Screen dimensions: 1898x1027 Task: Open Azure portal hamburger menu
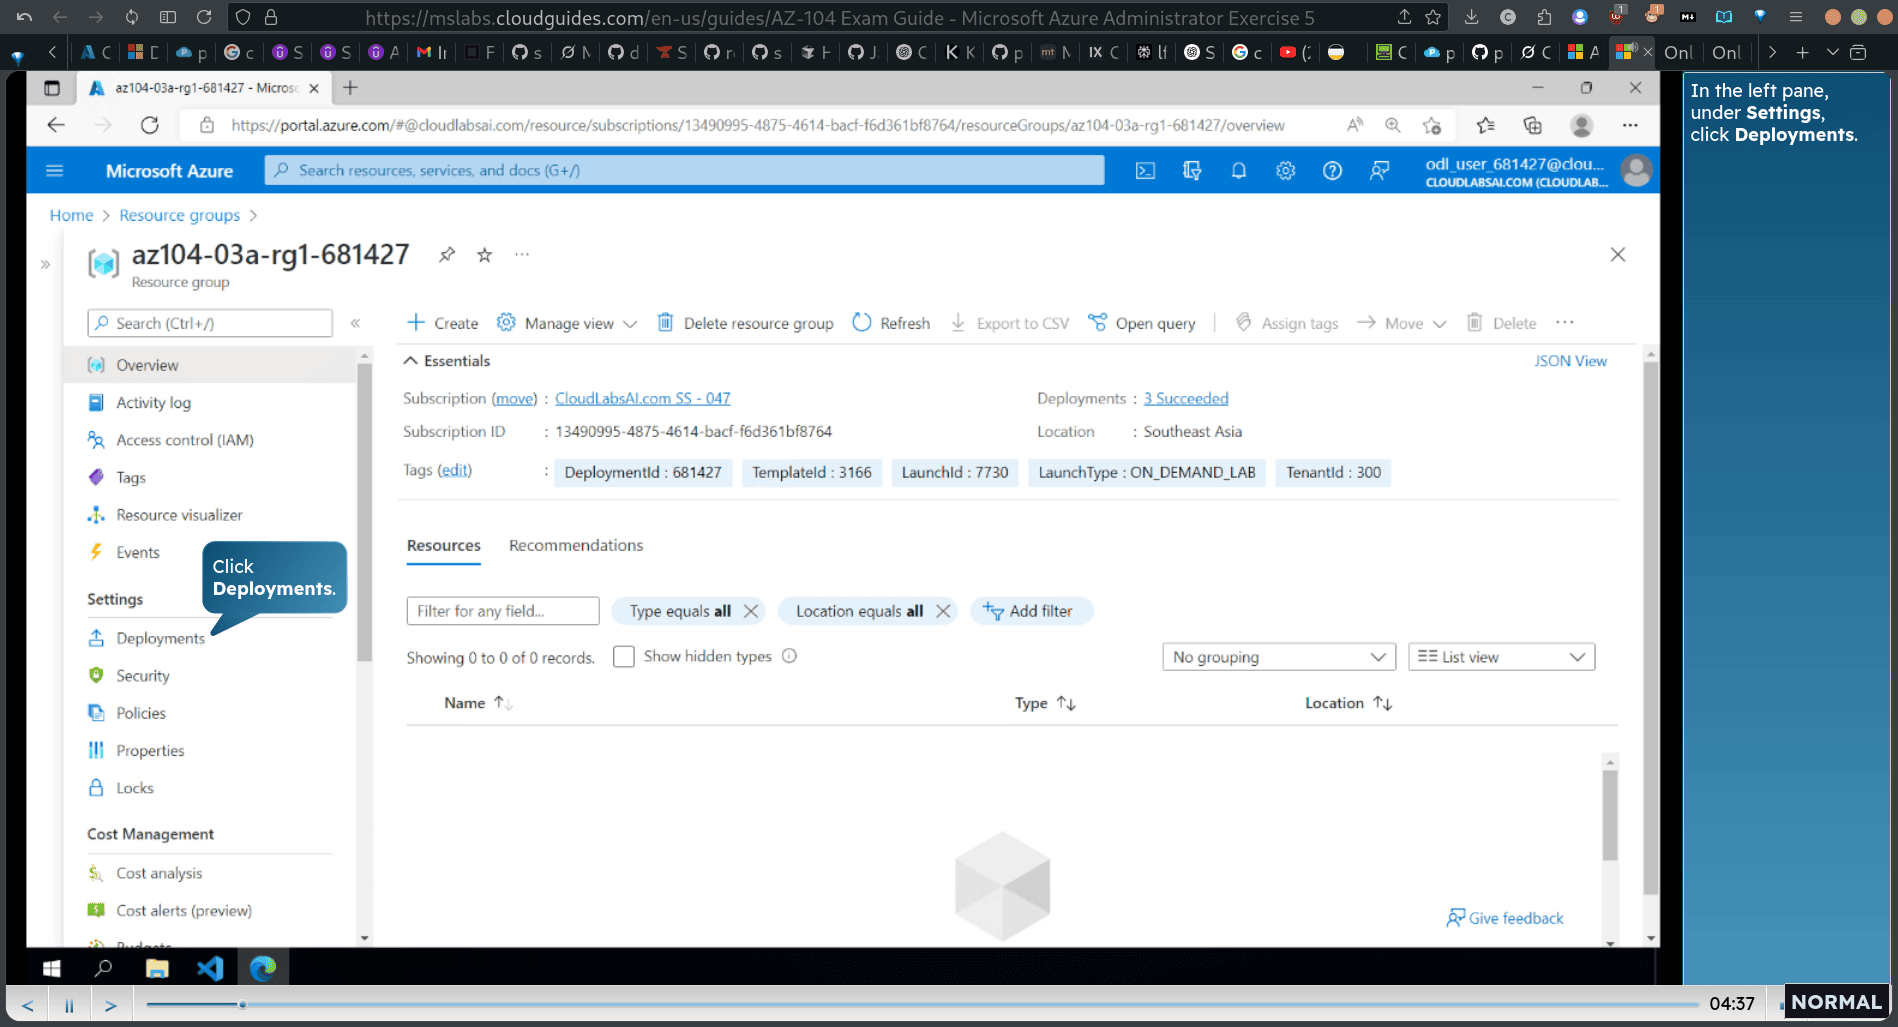55,171
